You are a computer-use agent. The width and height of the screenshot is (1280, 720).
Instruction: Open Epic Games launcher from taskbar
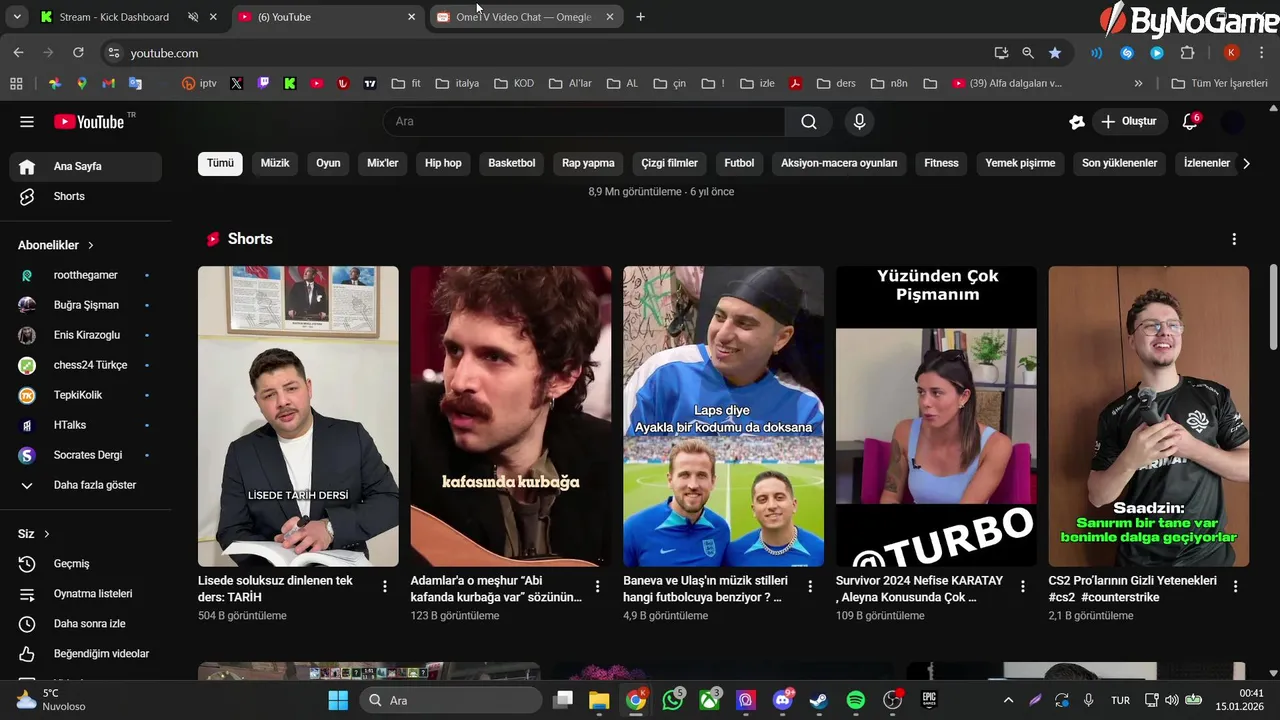(x=929, y=700)
